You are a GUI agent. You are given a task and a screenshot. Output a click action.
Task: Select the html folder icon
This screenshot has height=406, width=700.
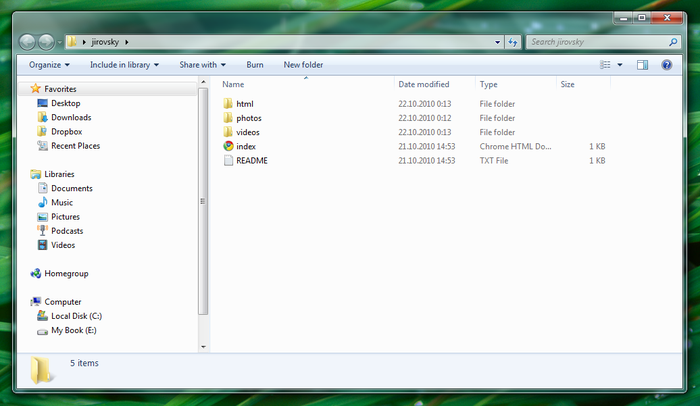(228, 104)
